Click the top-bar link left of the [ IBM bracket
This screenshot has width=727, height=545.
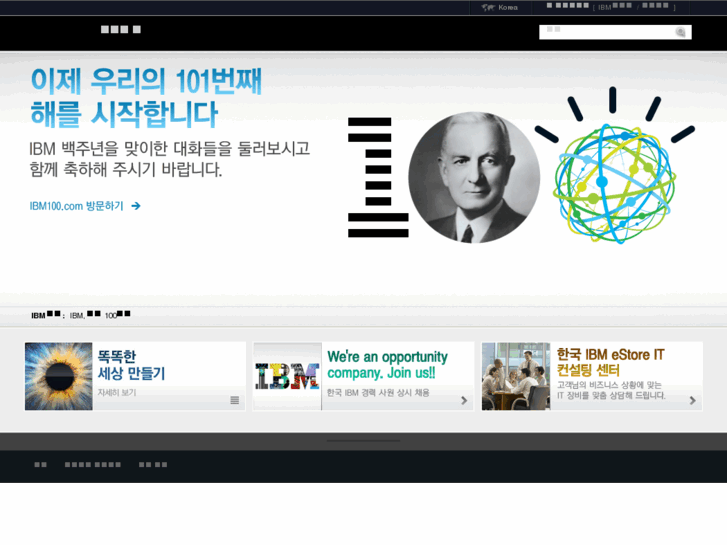point(568,6)
